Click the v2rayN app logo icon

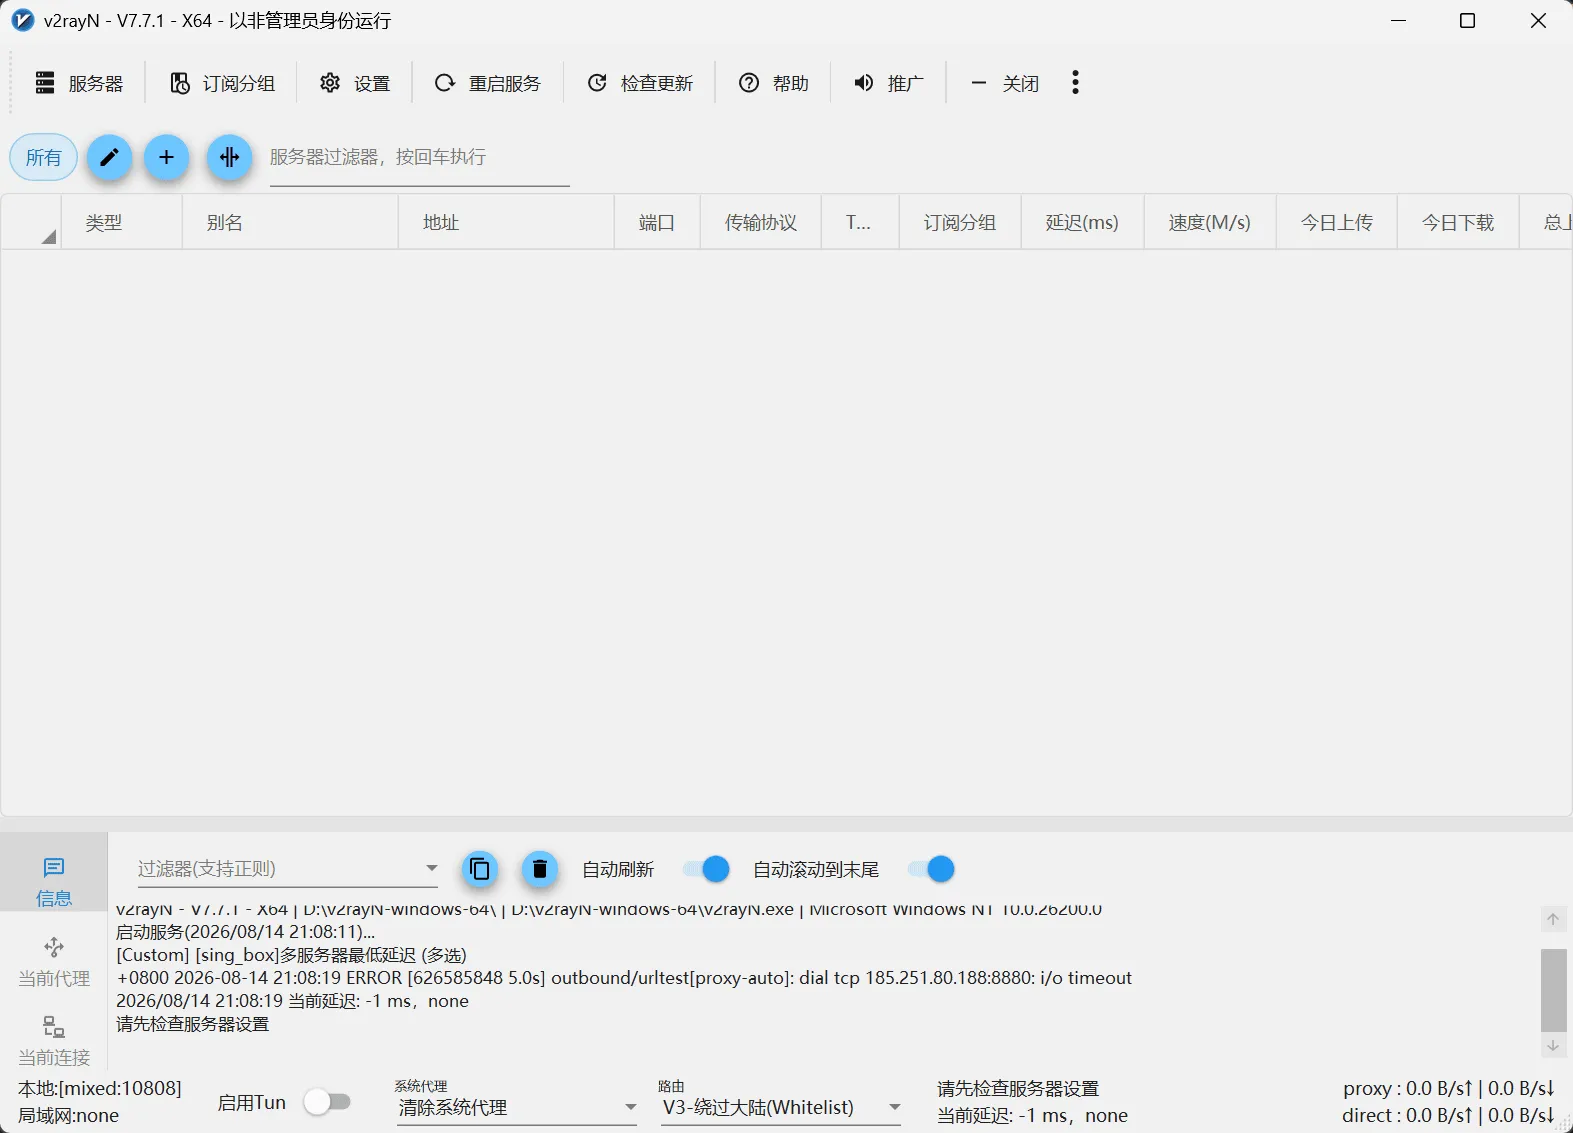pos(23,20)
